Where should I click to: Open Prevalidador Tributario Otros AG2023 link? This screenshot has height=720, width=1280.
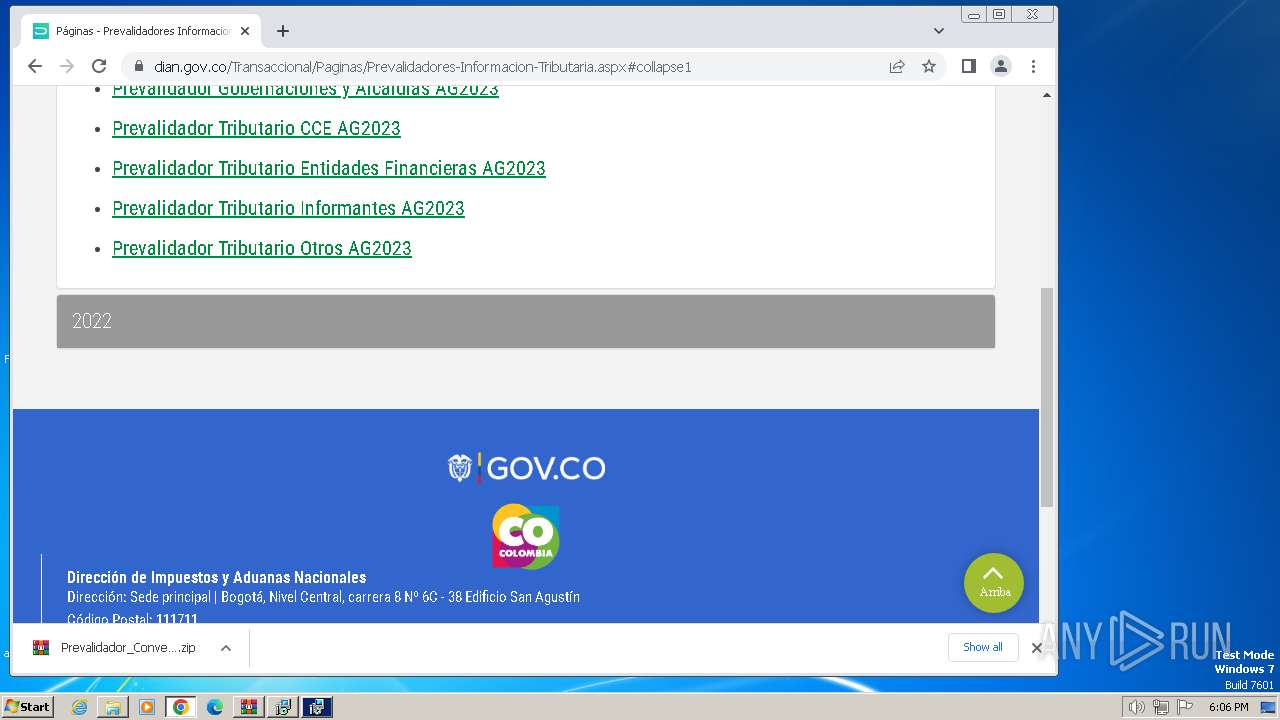pos(262,248)
